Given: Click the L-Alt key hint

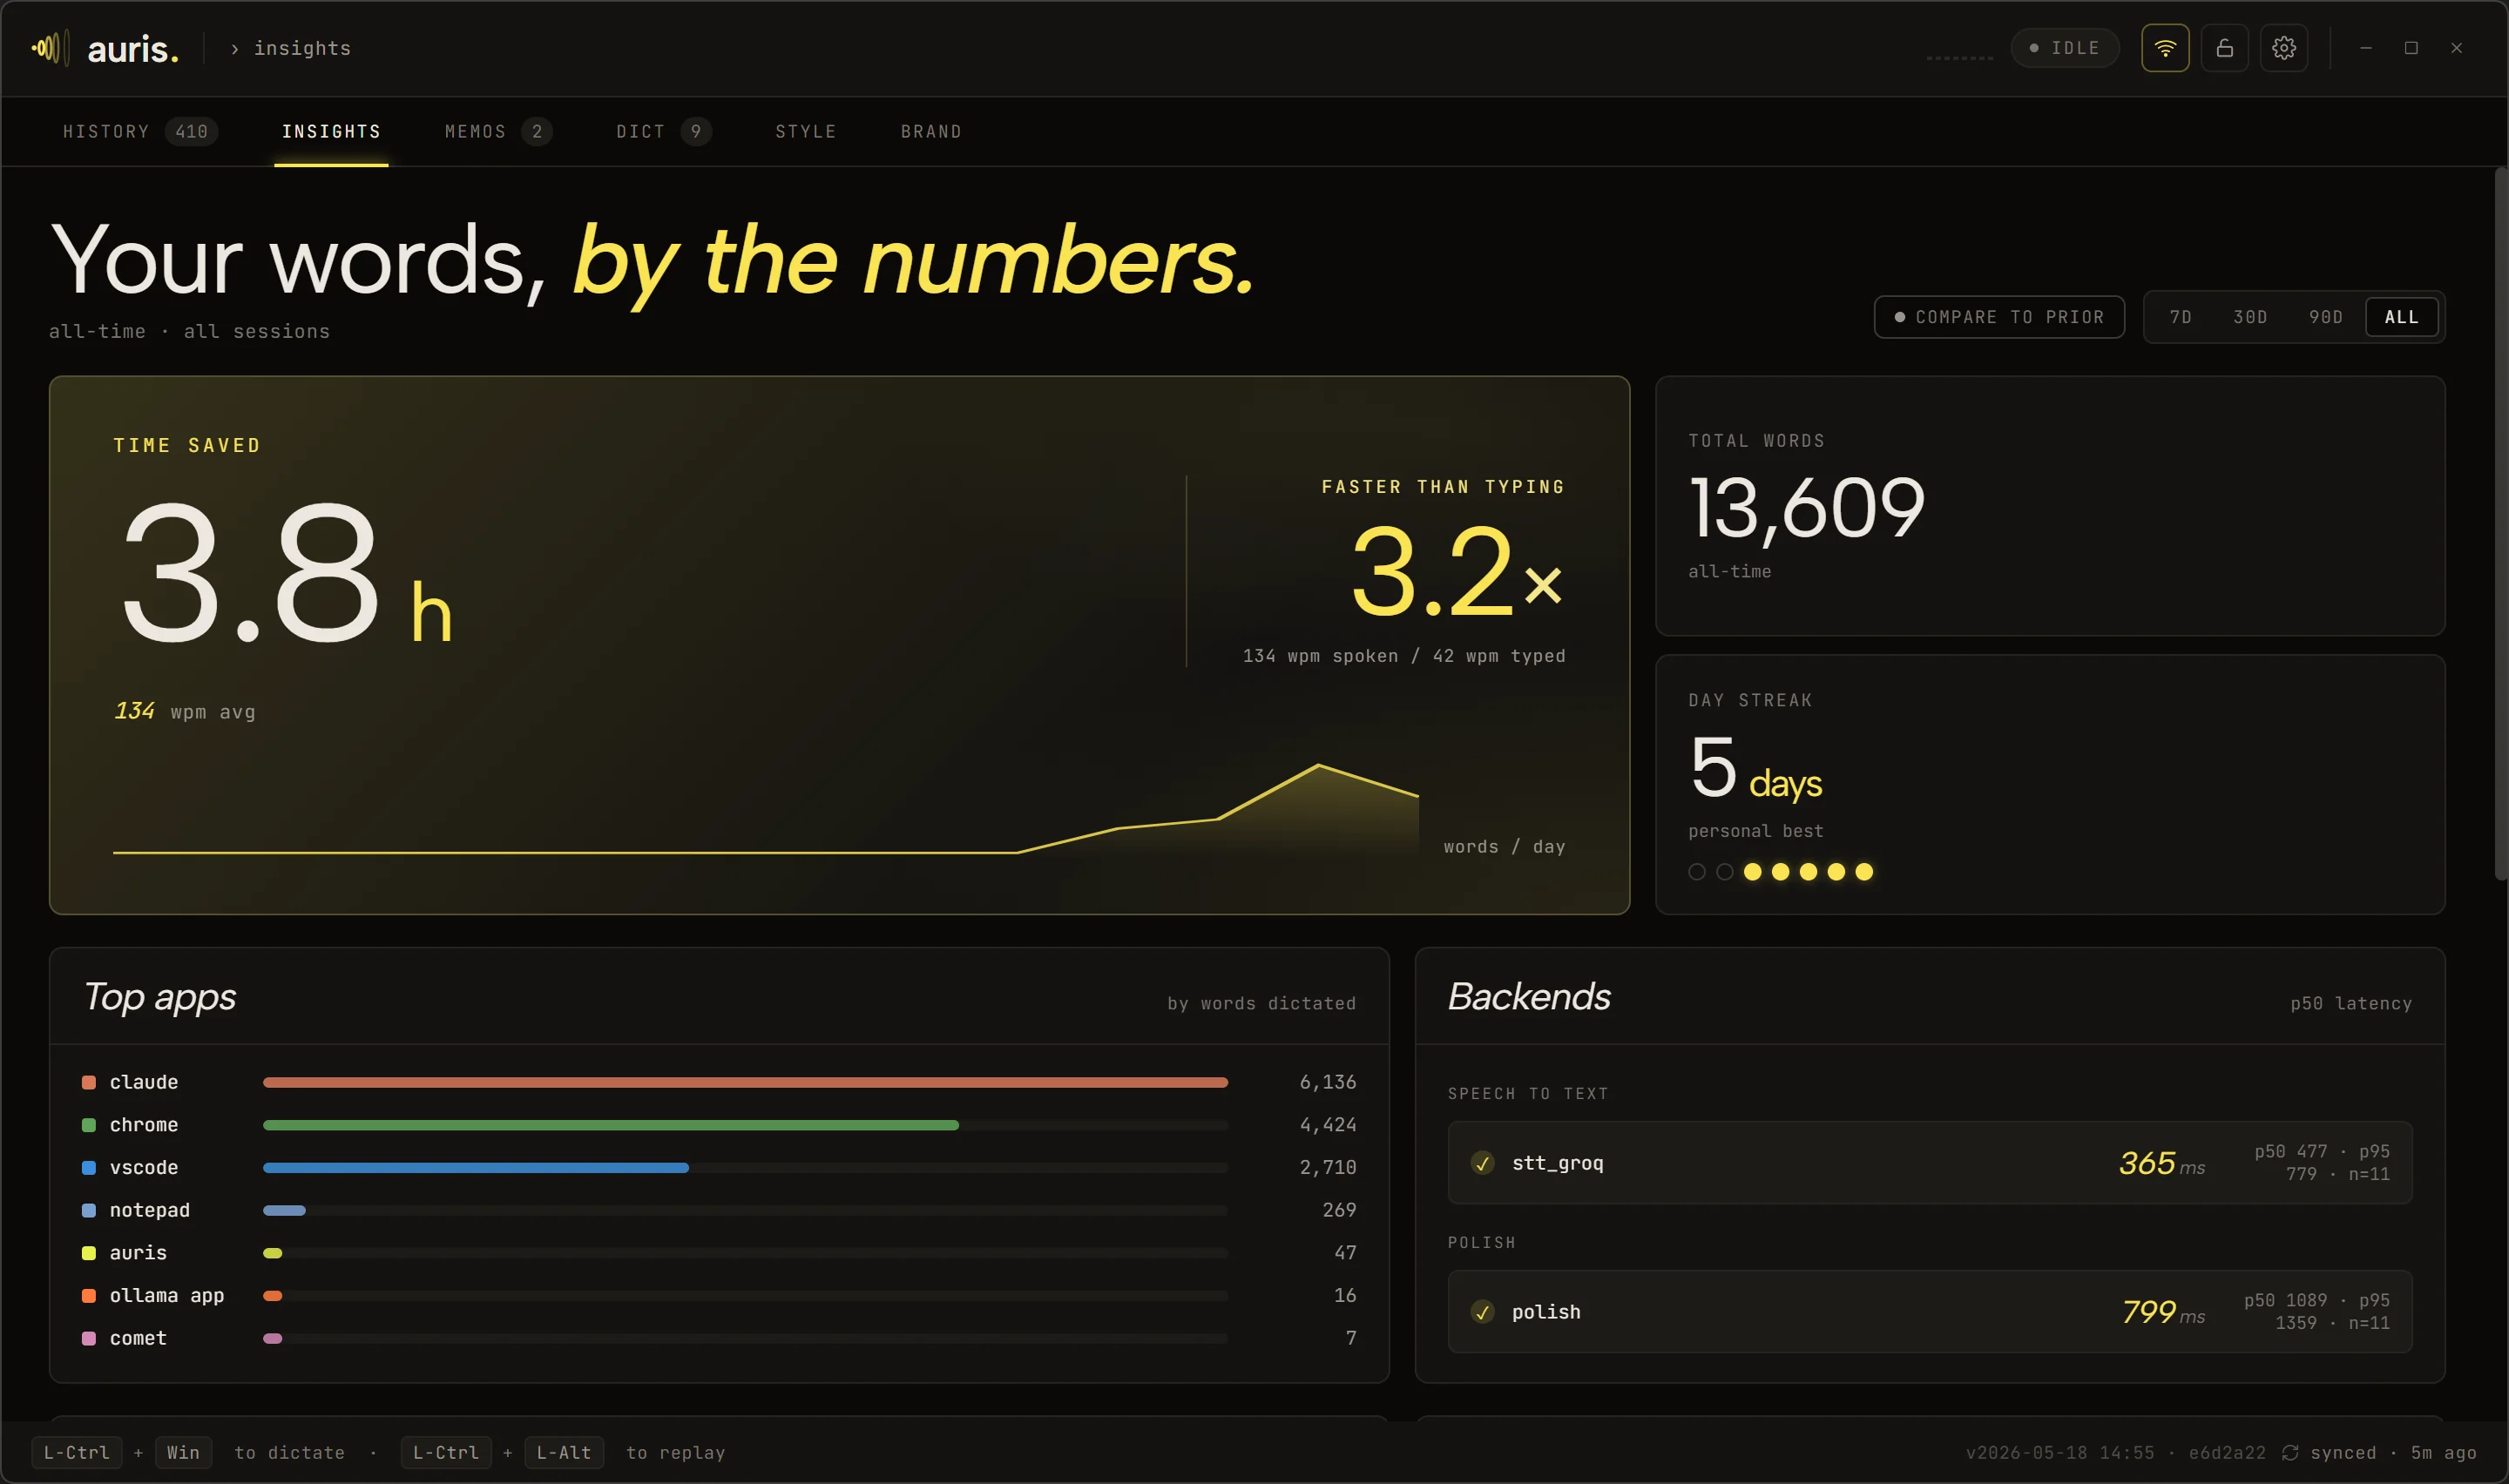Looking at the screenshot, I should tap(564, 1452).
